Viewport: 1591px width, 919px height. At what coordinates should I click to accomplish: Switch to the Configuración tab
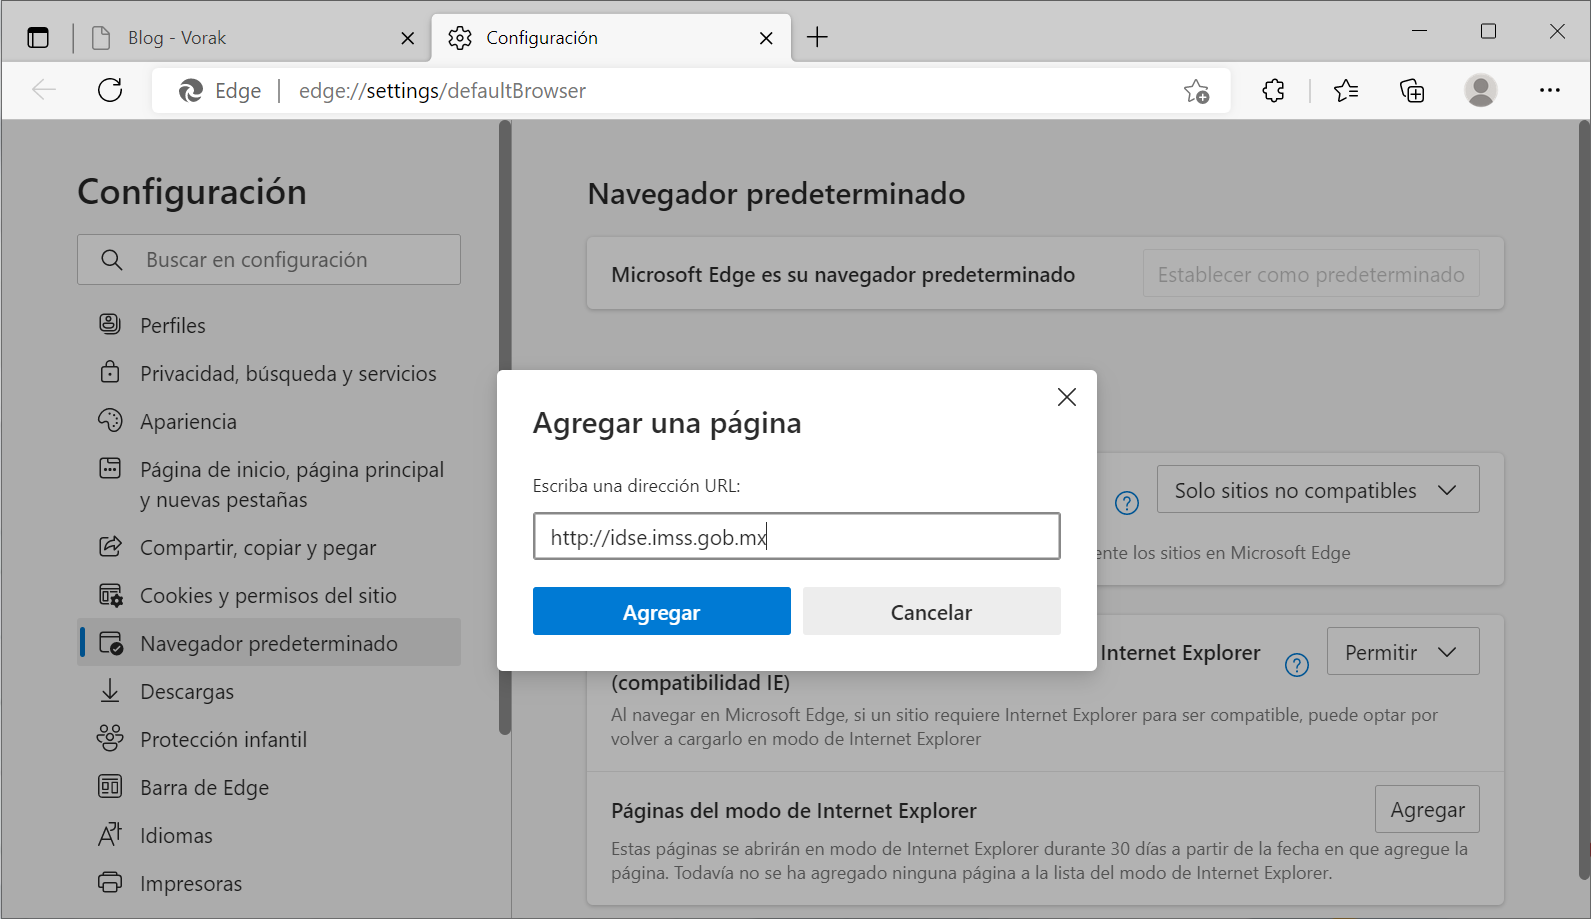pos(611,38)
